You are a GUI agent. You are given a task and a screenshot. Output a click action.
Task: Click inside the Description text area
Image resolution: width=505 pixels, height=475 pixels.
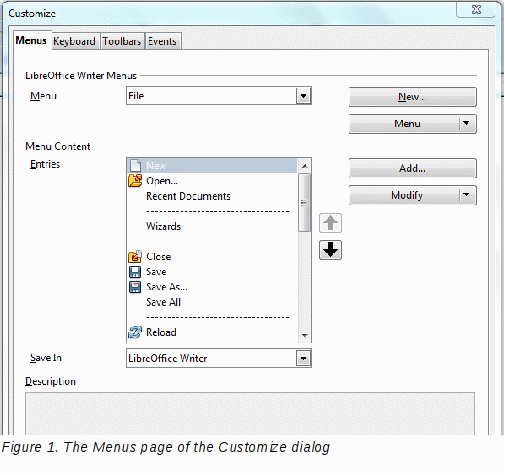click(x=250, y=414)
